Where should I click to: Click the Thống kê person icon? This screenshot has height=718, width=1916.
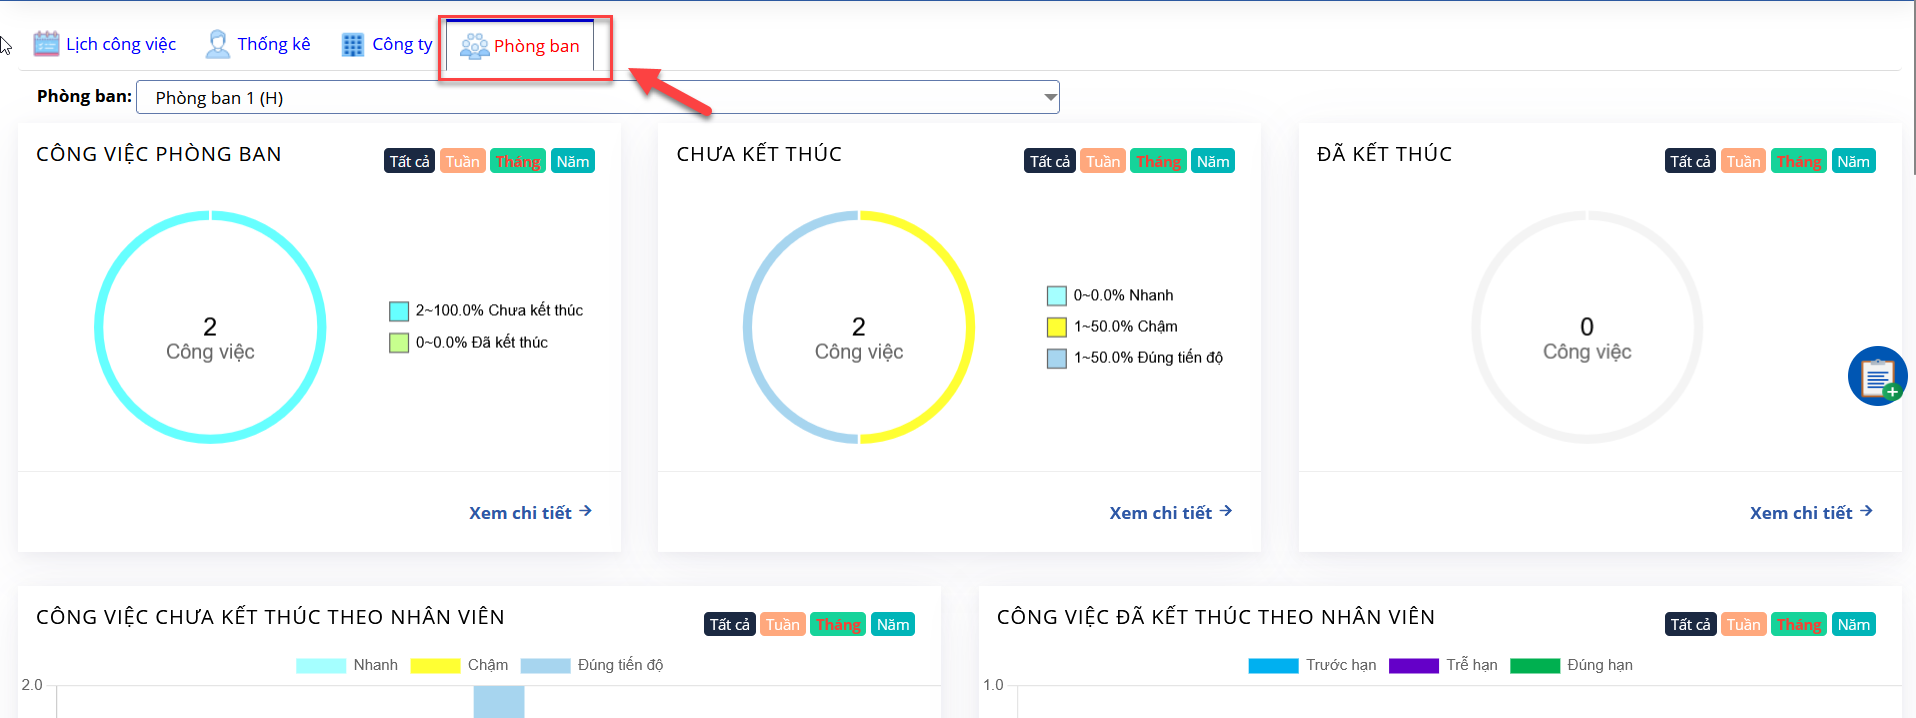[x=217, y=44]
